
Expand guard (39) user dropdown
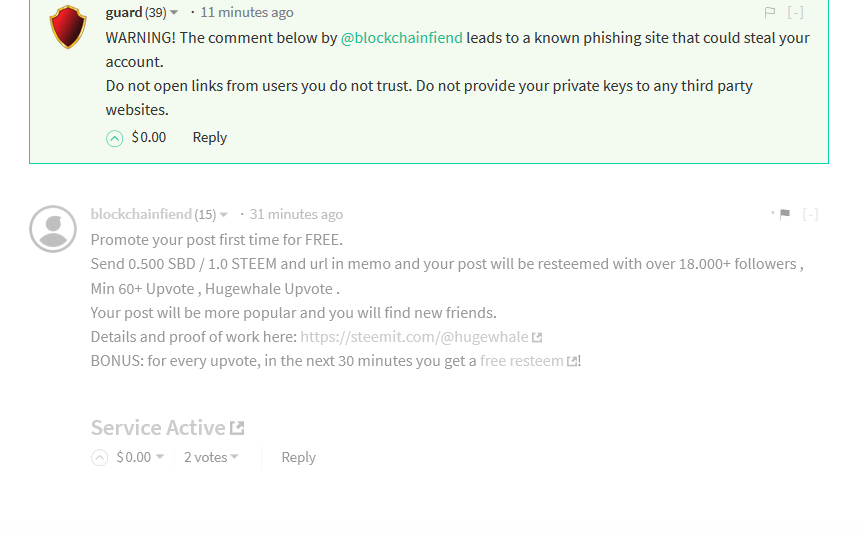click(174, 12)
